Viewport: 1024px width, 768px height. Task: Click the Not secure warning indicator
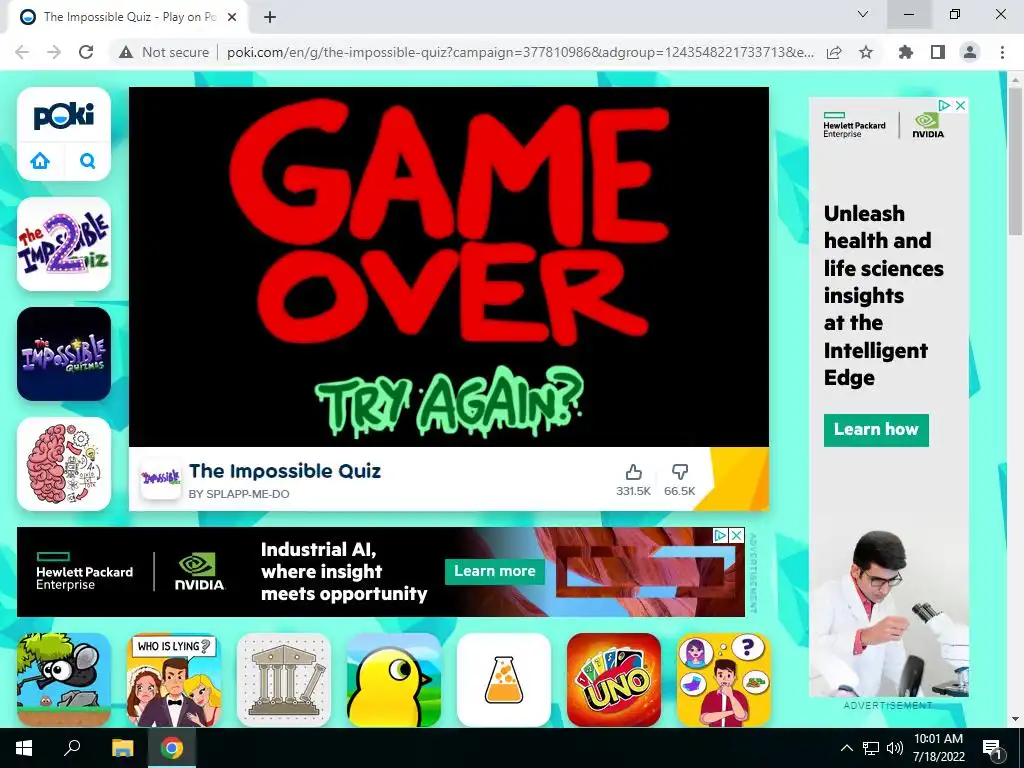click(x=164, y=52)
